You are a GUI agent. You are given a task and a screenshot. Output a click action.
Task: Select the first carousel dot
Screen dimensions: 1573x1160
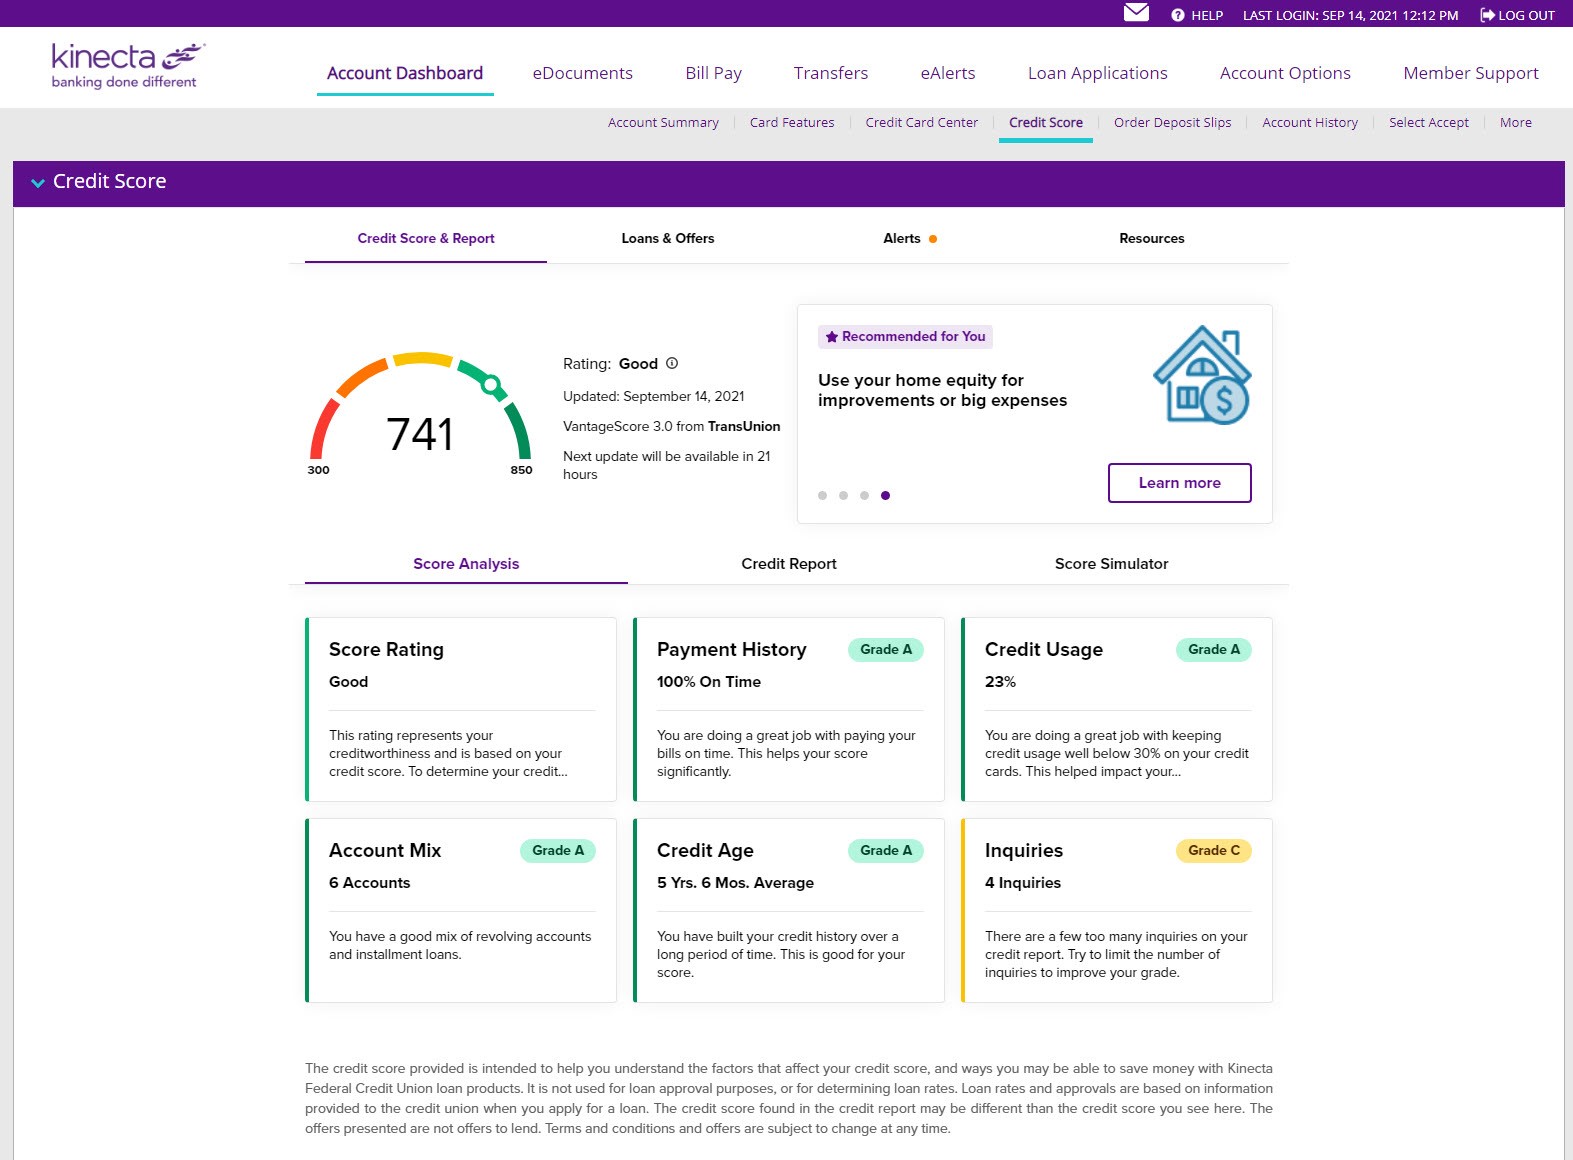pyautogui.click(x=822, y=495)
